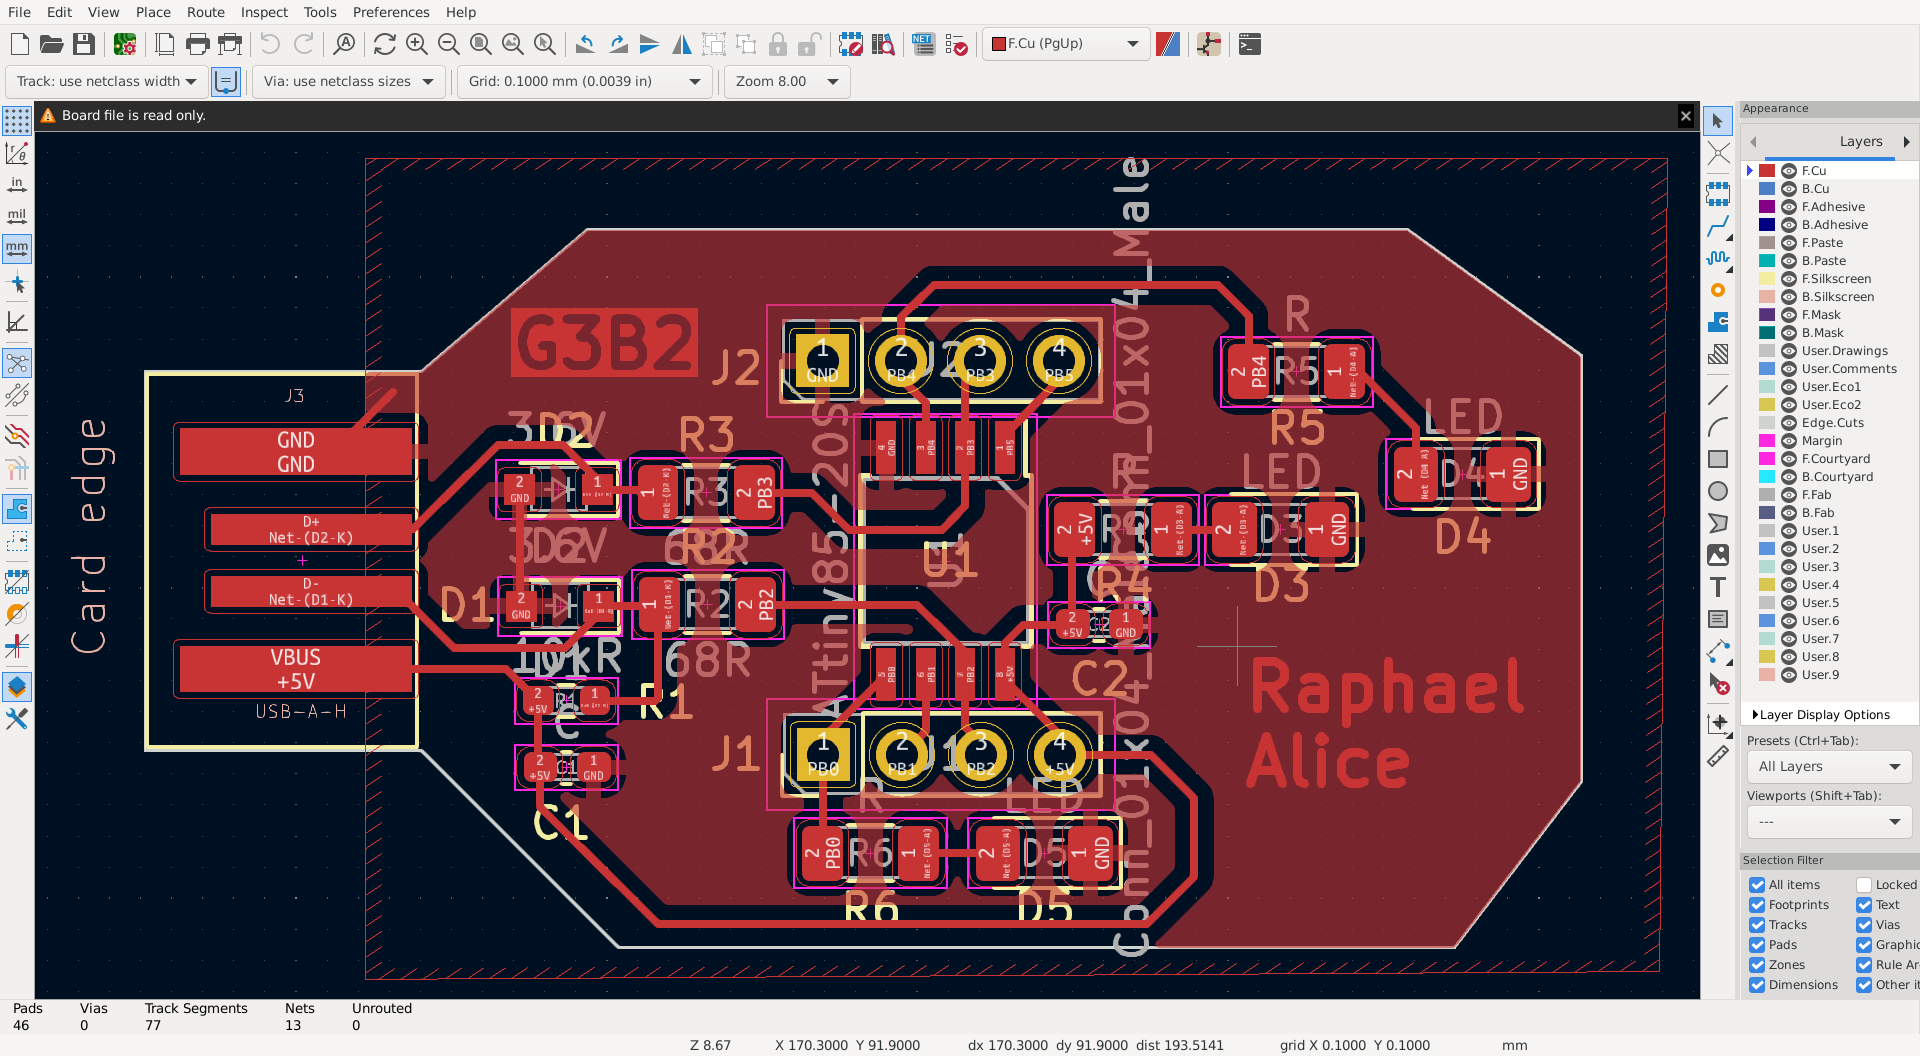
Task: Toggle B.Cu layer visibility eye
Action: point(1789,189)
